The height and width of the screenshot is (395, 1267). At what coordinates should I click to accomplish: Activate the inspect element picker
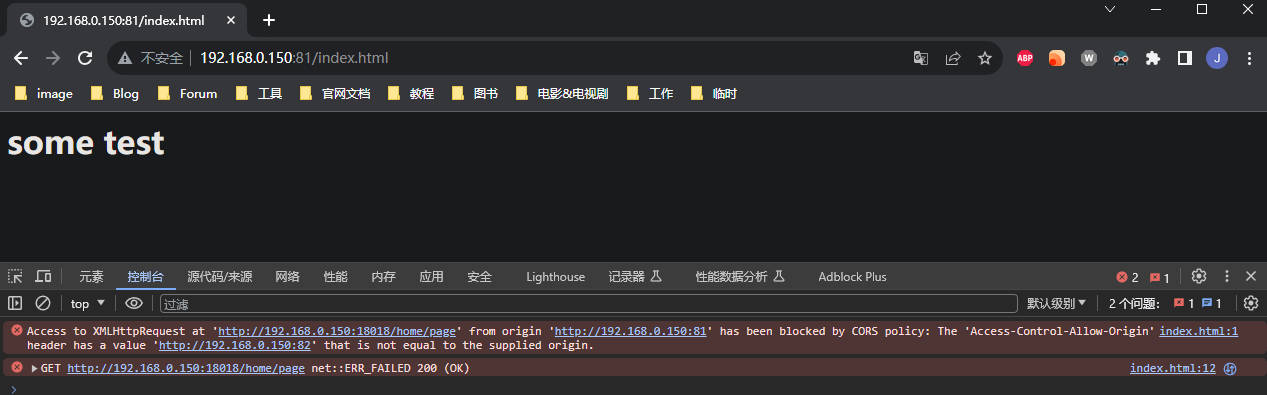15,277
